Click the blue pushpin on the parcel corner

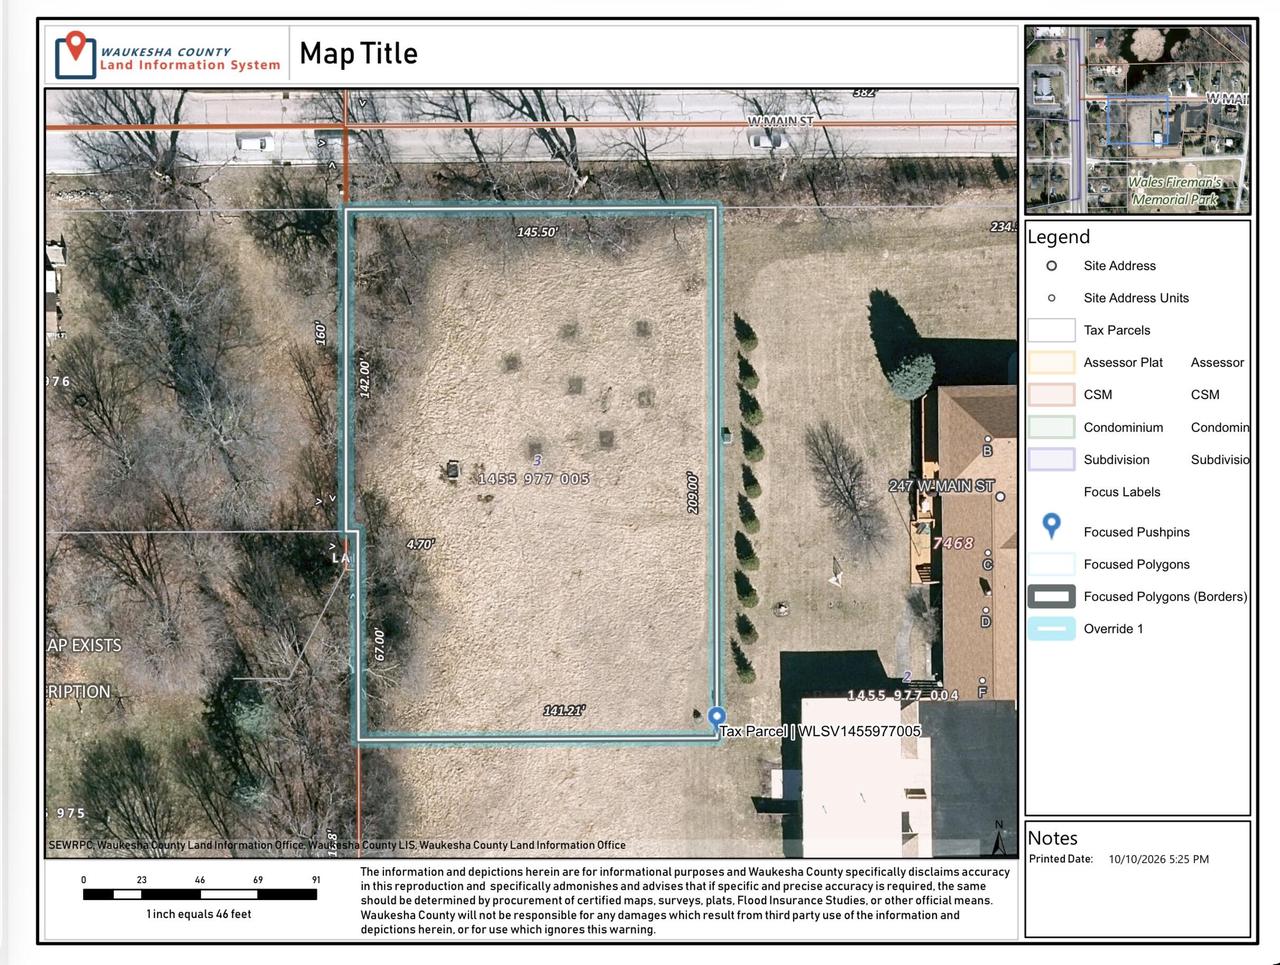tap(716, 718)
